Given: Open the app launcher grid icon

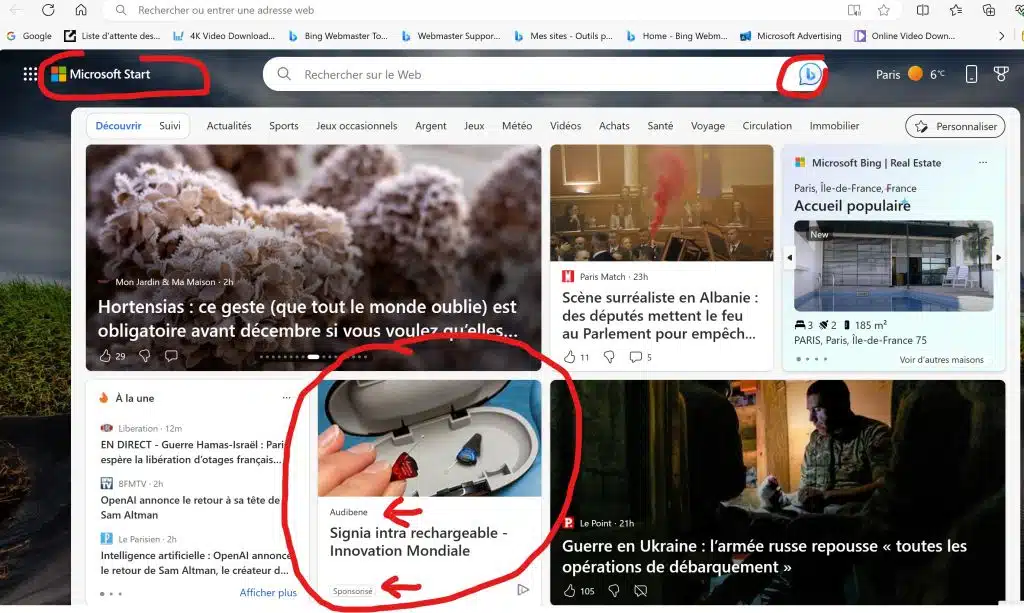Looking at the screenshot, I should tap(30, 74).
